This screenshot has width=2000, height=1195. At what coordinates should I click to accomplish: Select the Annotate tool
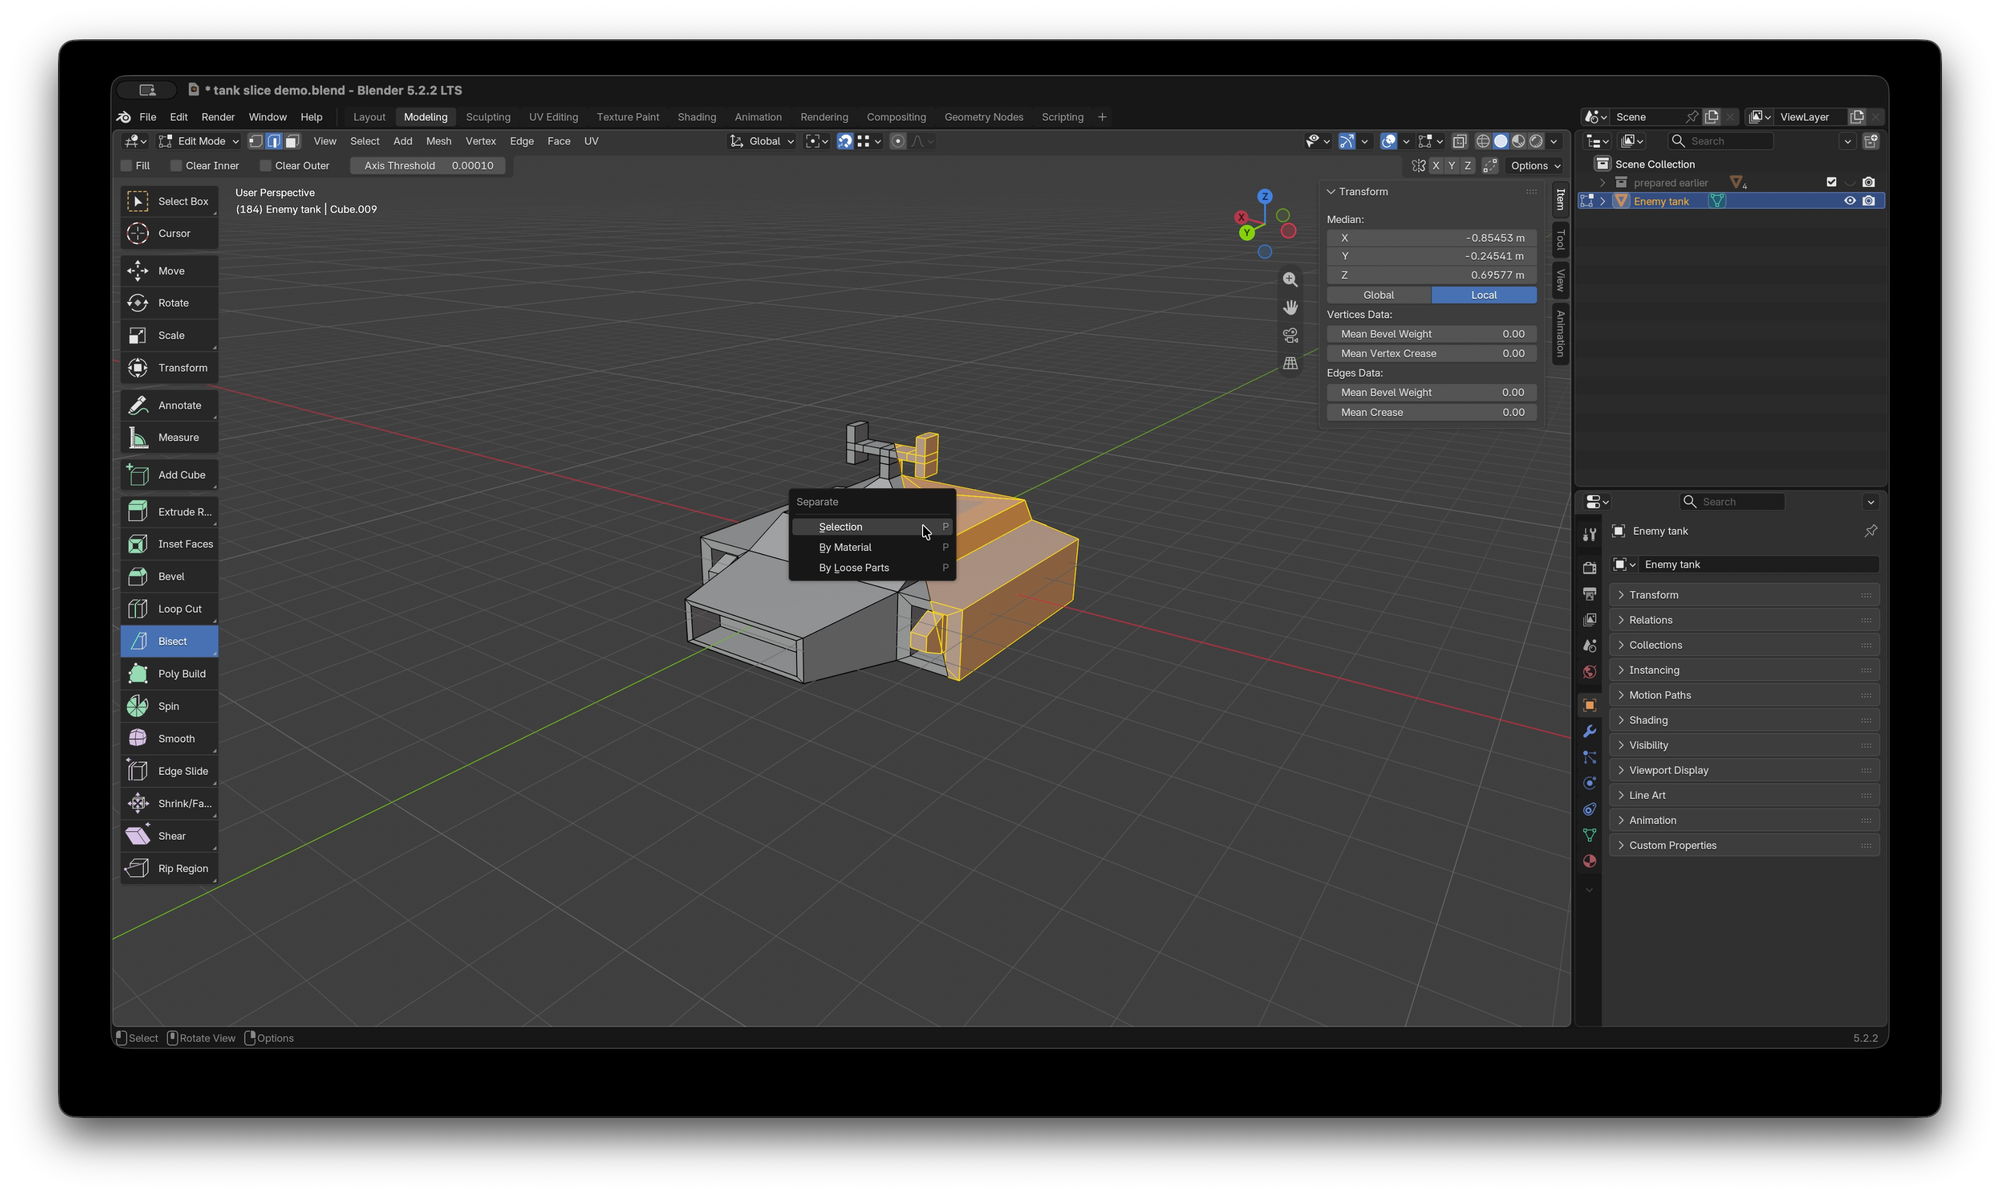click(169, 405)
